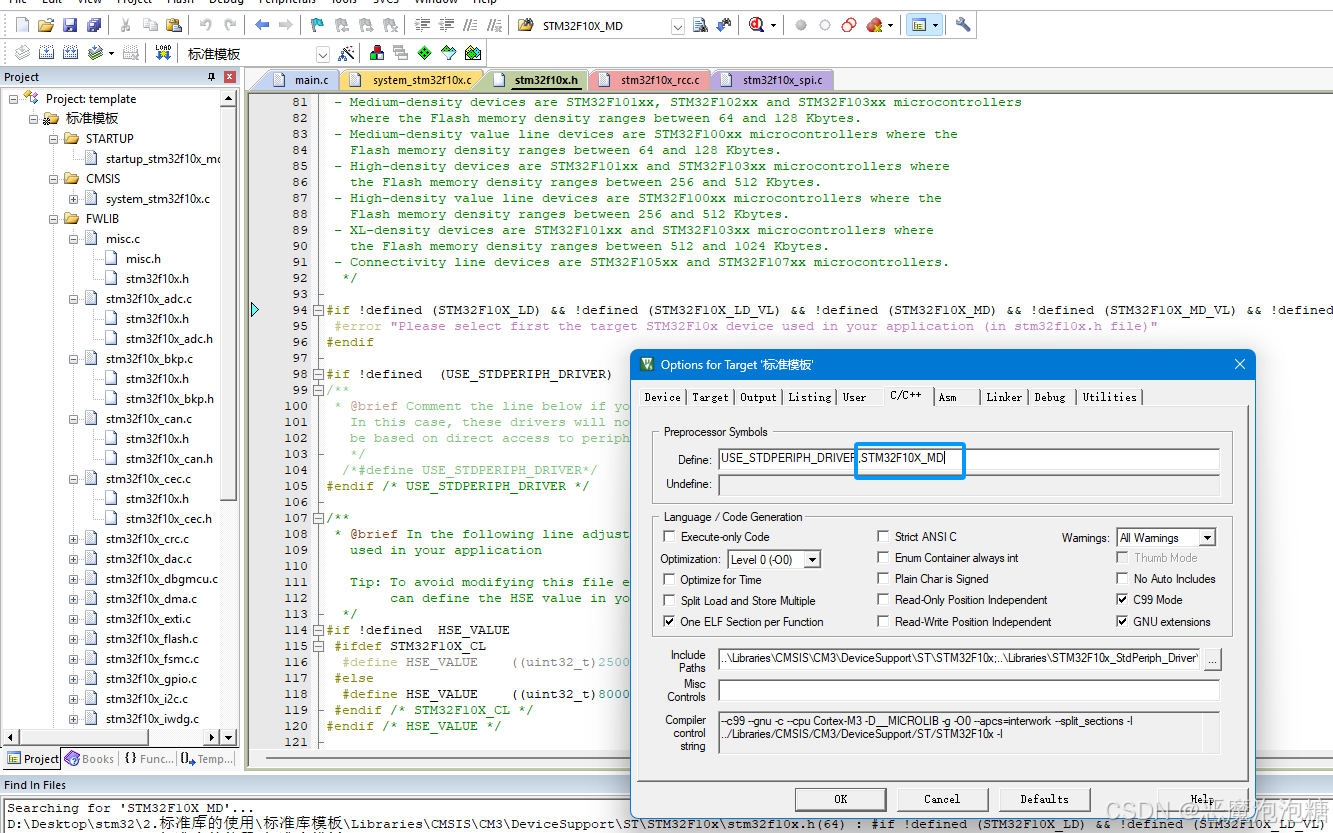Comment selection toolbar icon

coord(469,25)
